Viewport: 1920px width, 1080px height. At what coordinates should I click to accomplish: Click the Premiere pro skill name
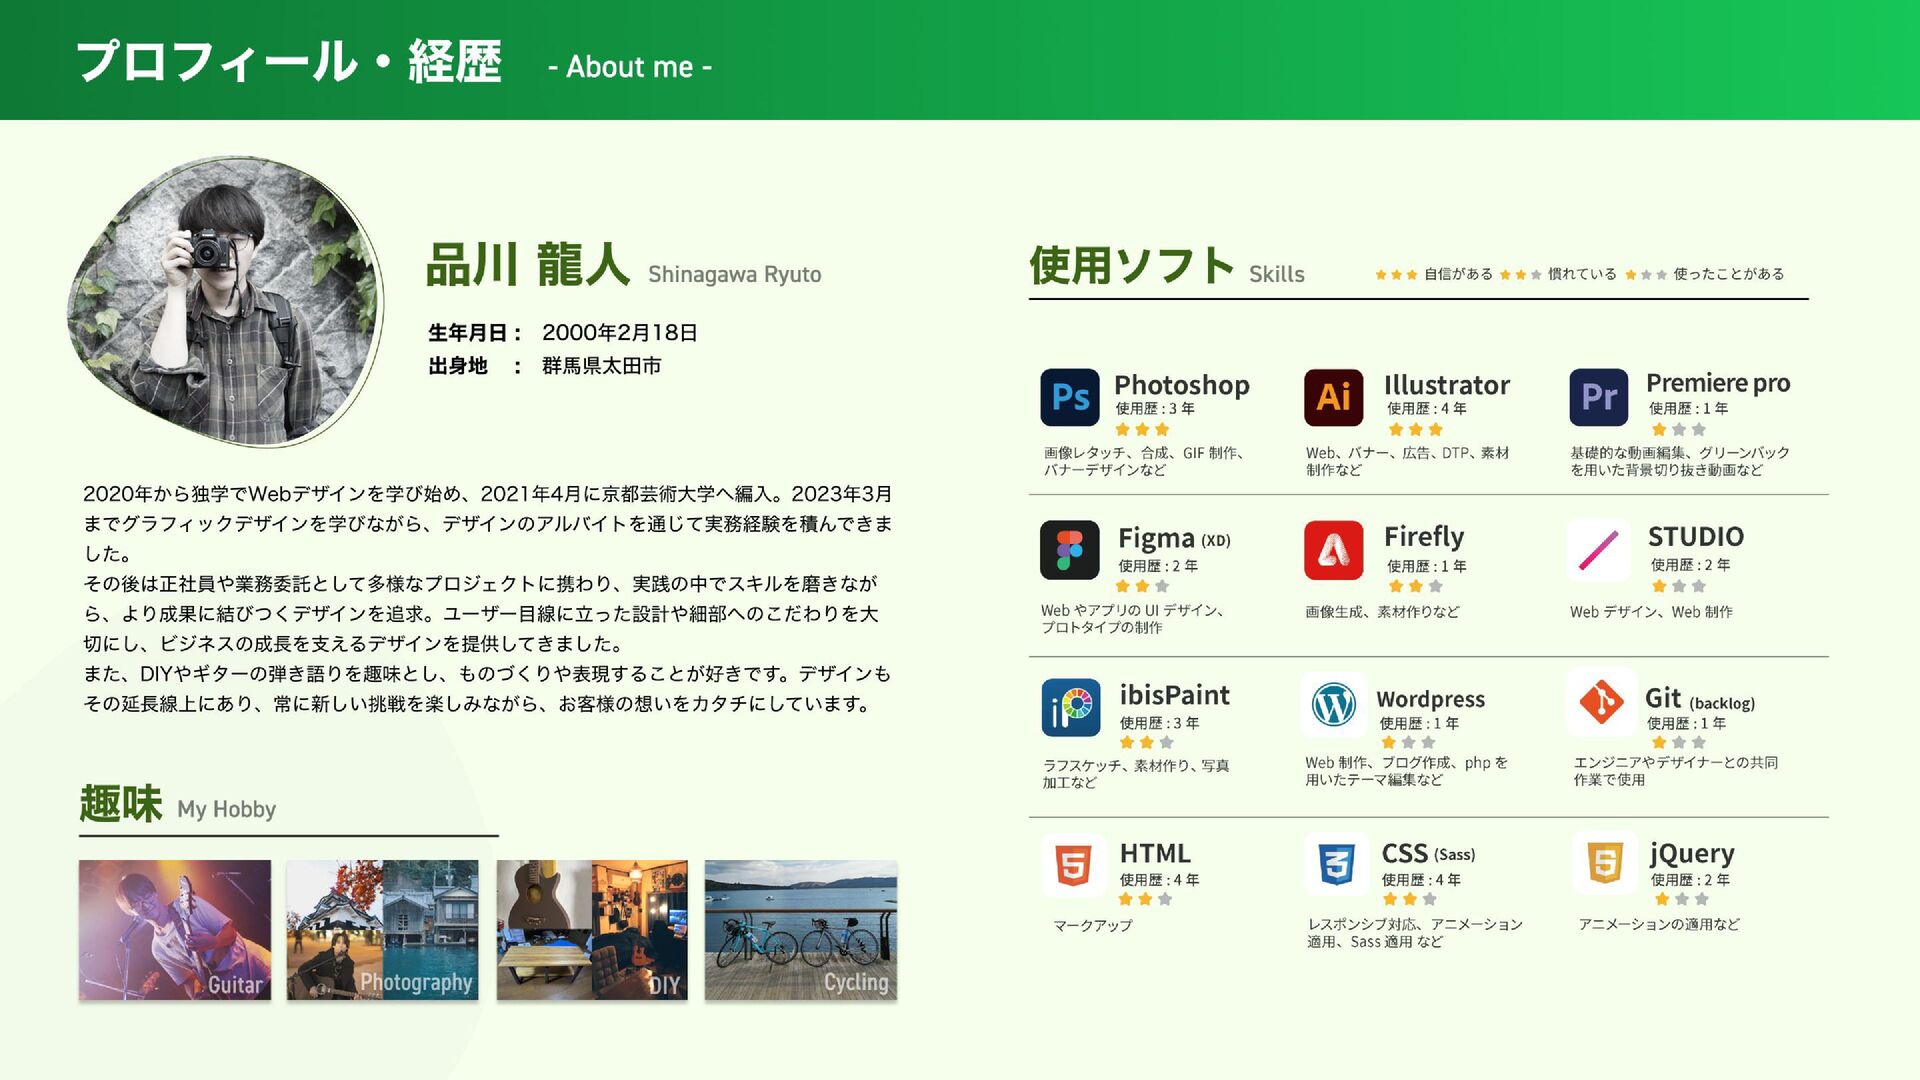click(x=1718, y=383)
